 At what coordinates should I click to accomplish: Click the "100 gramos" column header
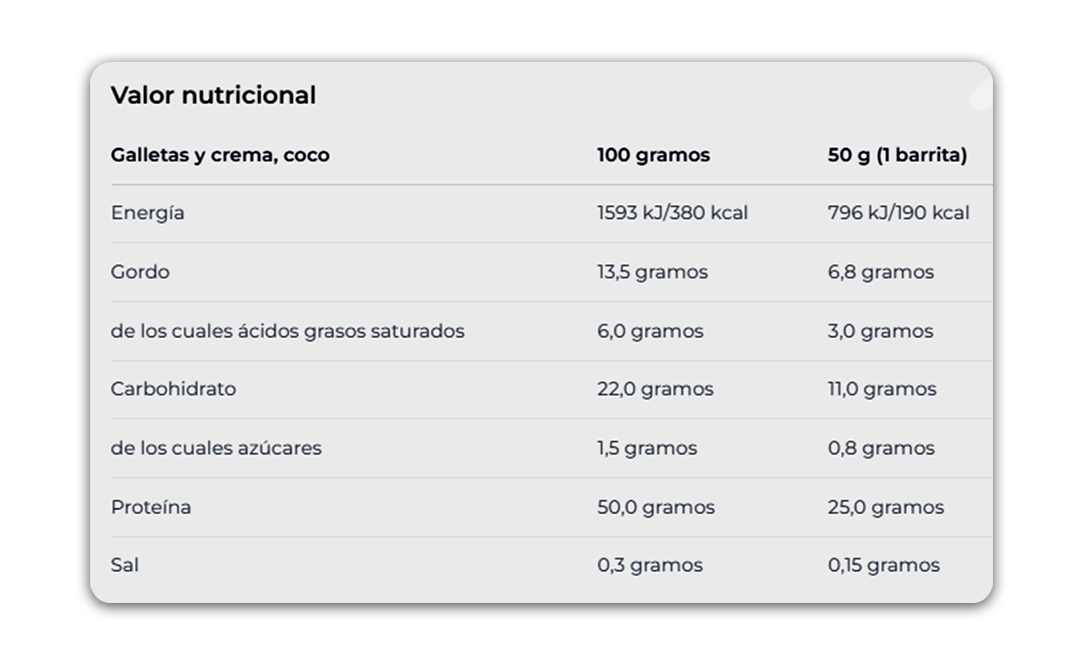653,155
